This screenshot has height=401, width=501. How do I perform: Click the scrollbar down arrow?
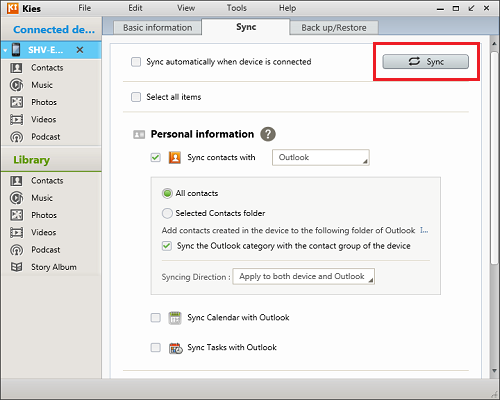(x=494, y=371)
